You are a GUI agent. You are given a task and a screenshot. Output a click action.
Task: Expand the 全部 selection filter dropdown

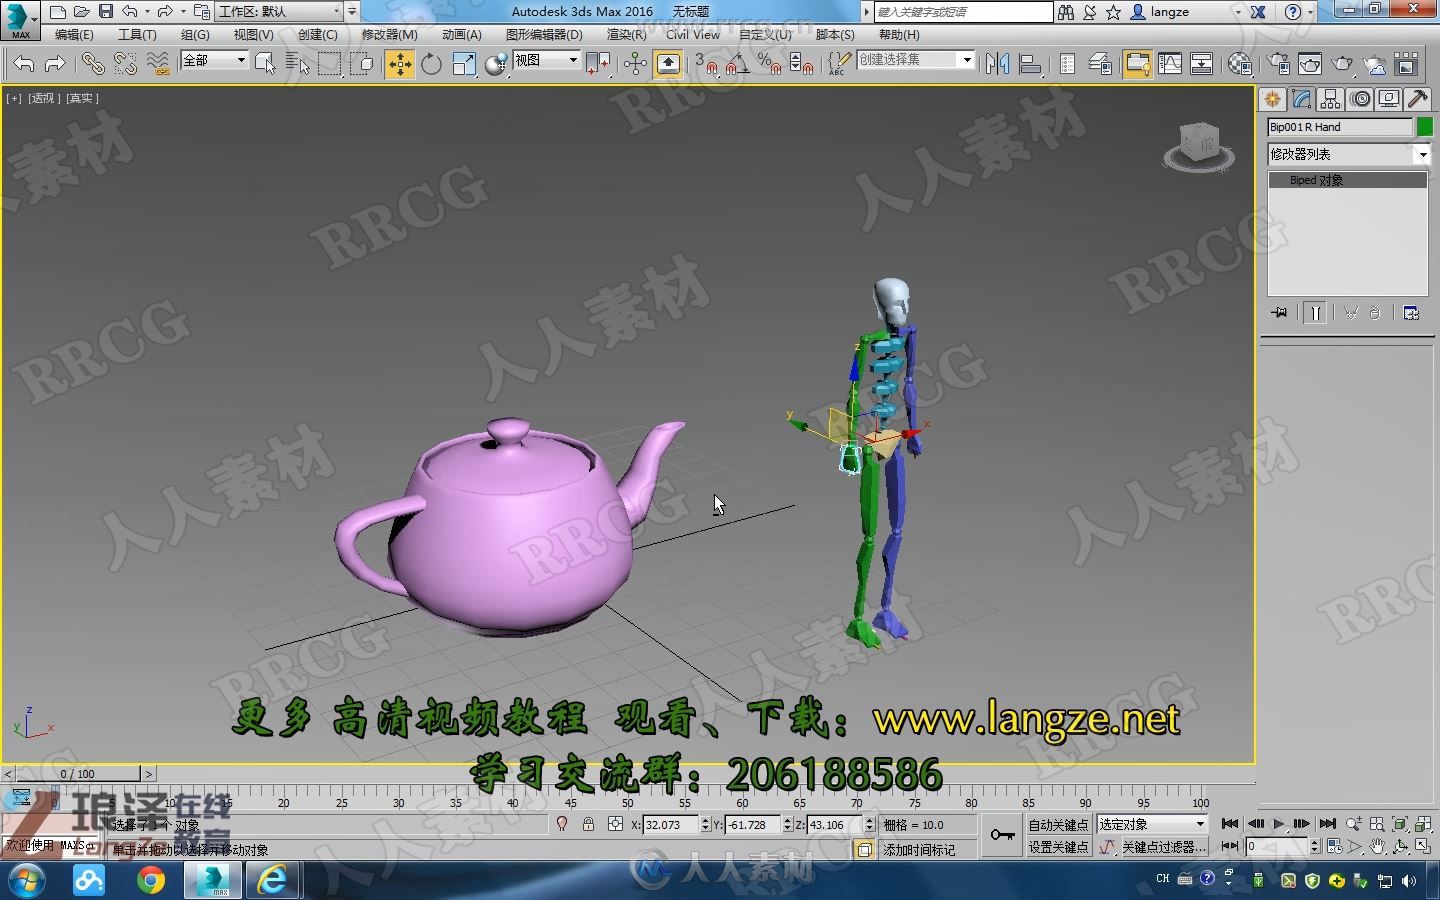click(240, 60)
